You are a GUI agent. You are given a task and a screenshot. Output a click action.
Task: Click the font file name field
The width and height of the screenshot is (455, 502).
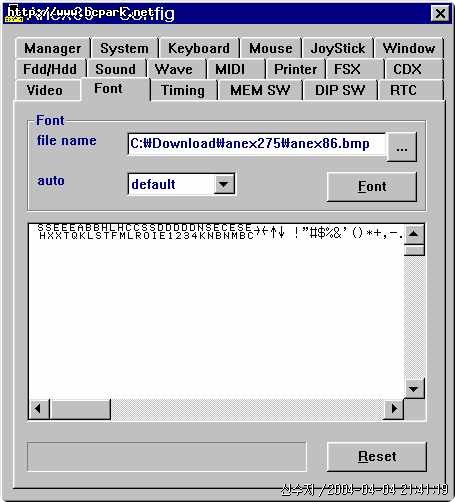(257, 144)
